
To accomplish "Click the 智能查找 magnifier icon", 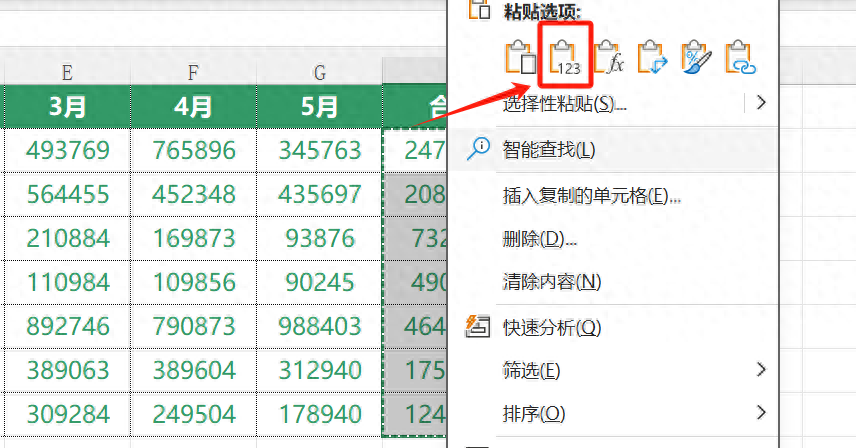I will pos(478,149).
